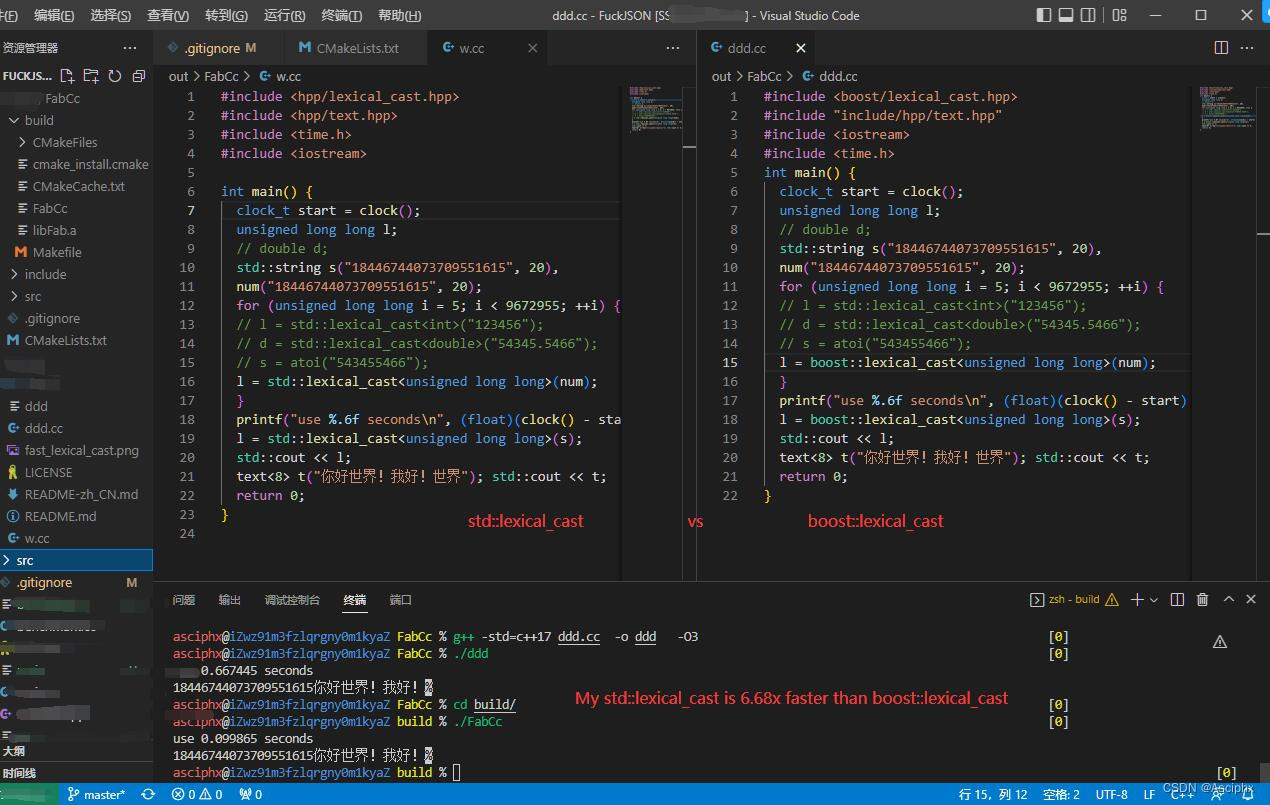Image resolution: width=1270 pixels, height=805 pixels.
Task: Switch to 问题 problems panel tab
Action: click(184, 600)
